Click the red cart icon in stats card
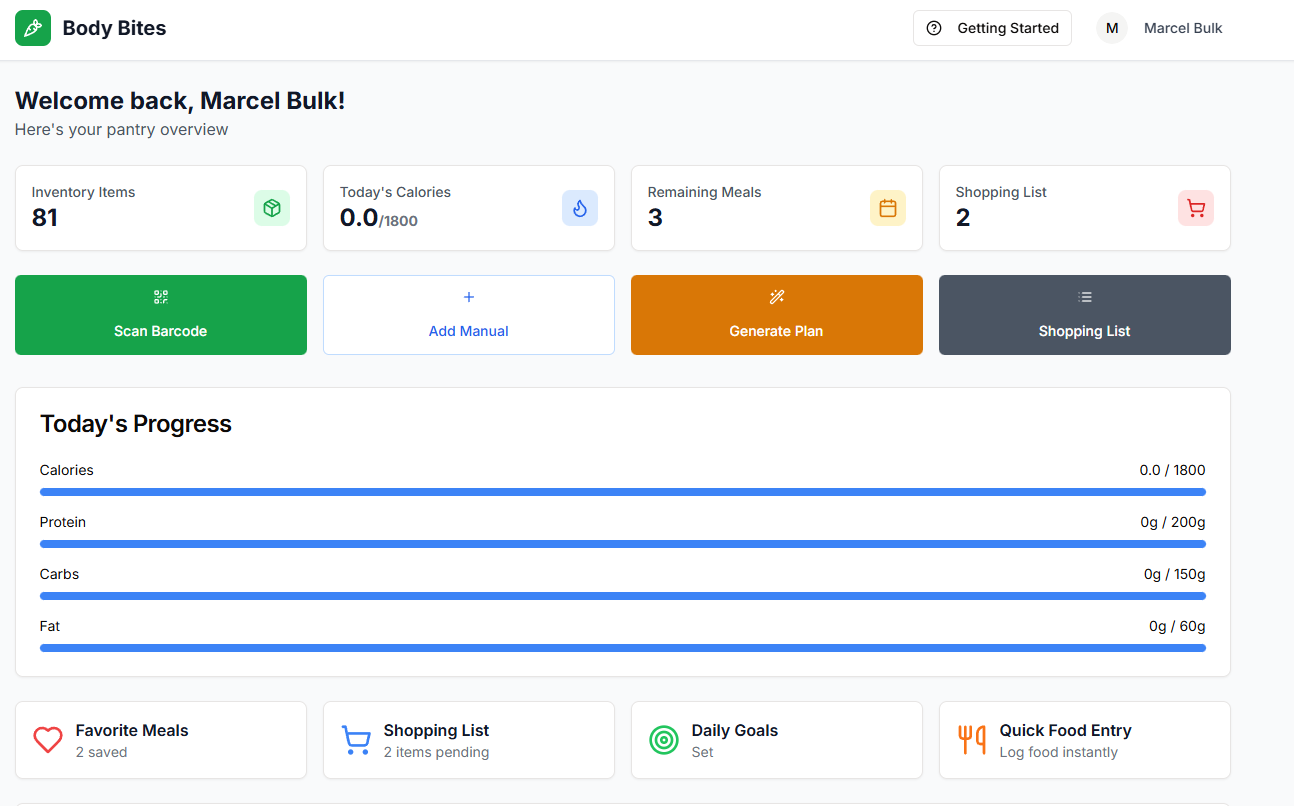Image resolution: width=1294 pixels, height=806 pixels. 1196,208
